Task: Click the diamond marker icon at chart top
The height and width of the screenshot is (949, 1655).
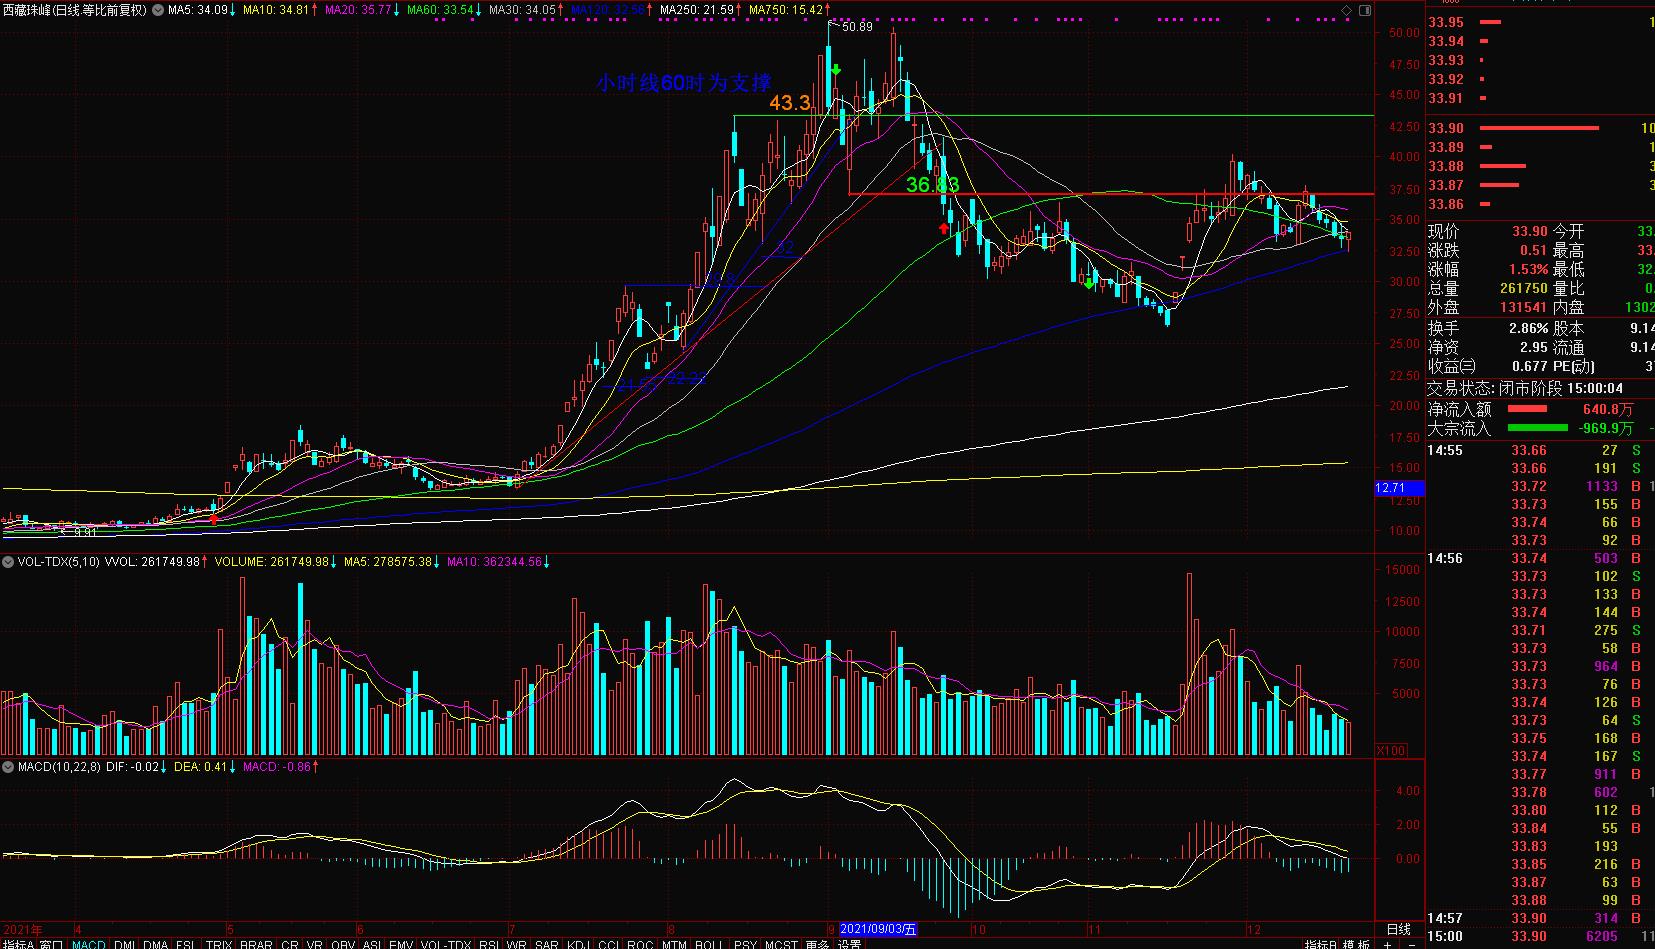Action: (1346, 10)
